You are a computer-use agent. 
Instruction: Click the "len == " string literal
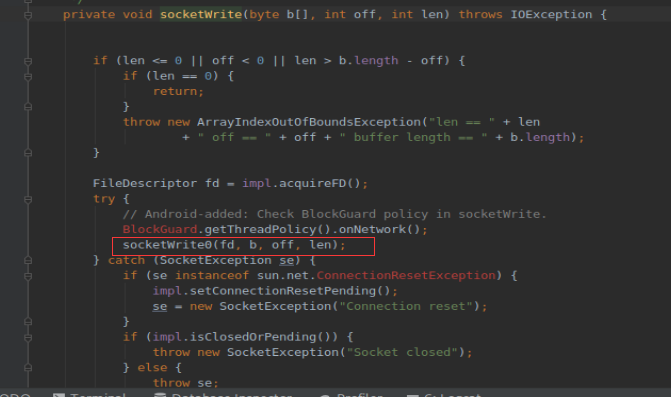462,122
